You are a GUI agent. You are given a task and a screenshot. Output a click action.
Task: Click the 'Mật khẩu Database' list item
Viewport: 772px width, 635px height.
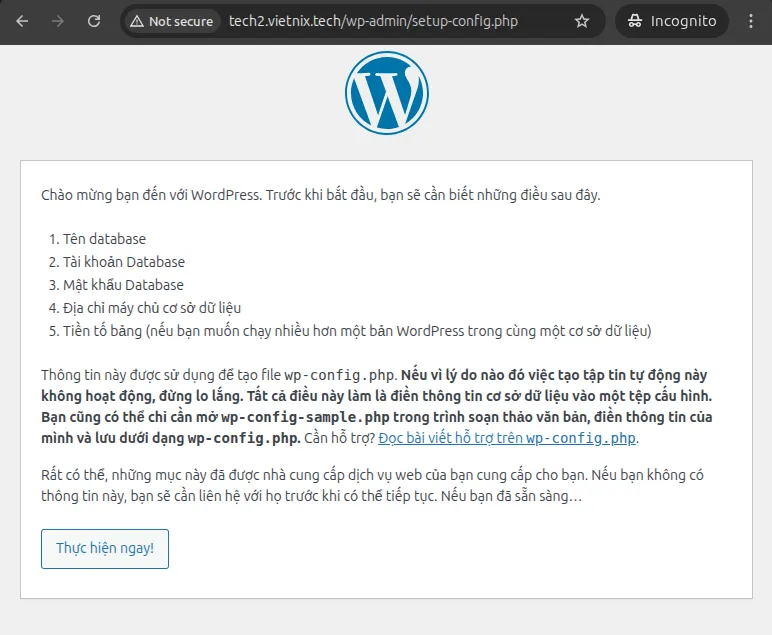[x=123, y=285]
